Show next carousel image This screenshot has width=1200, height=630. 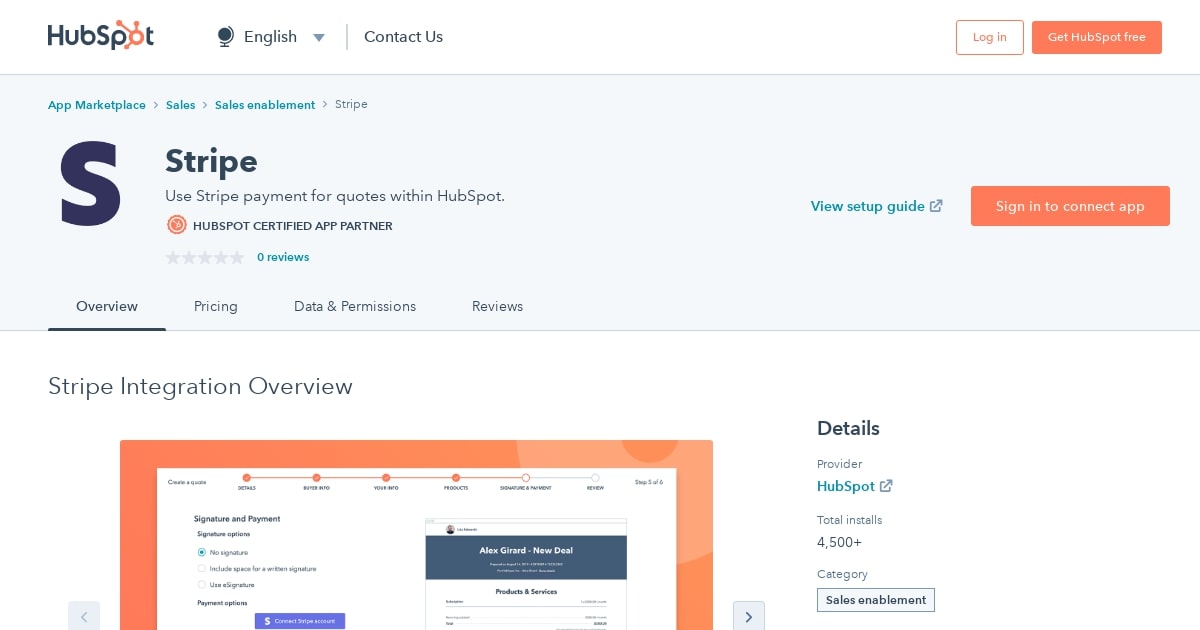[x=749, y=616]
